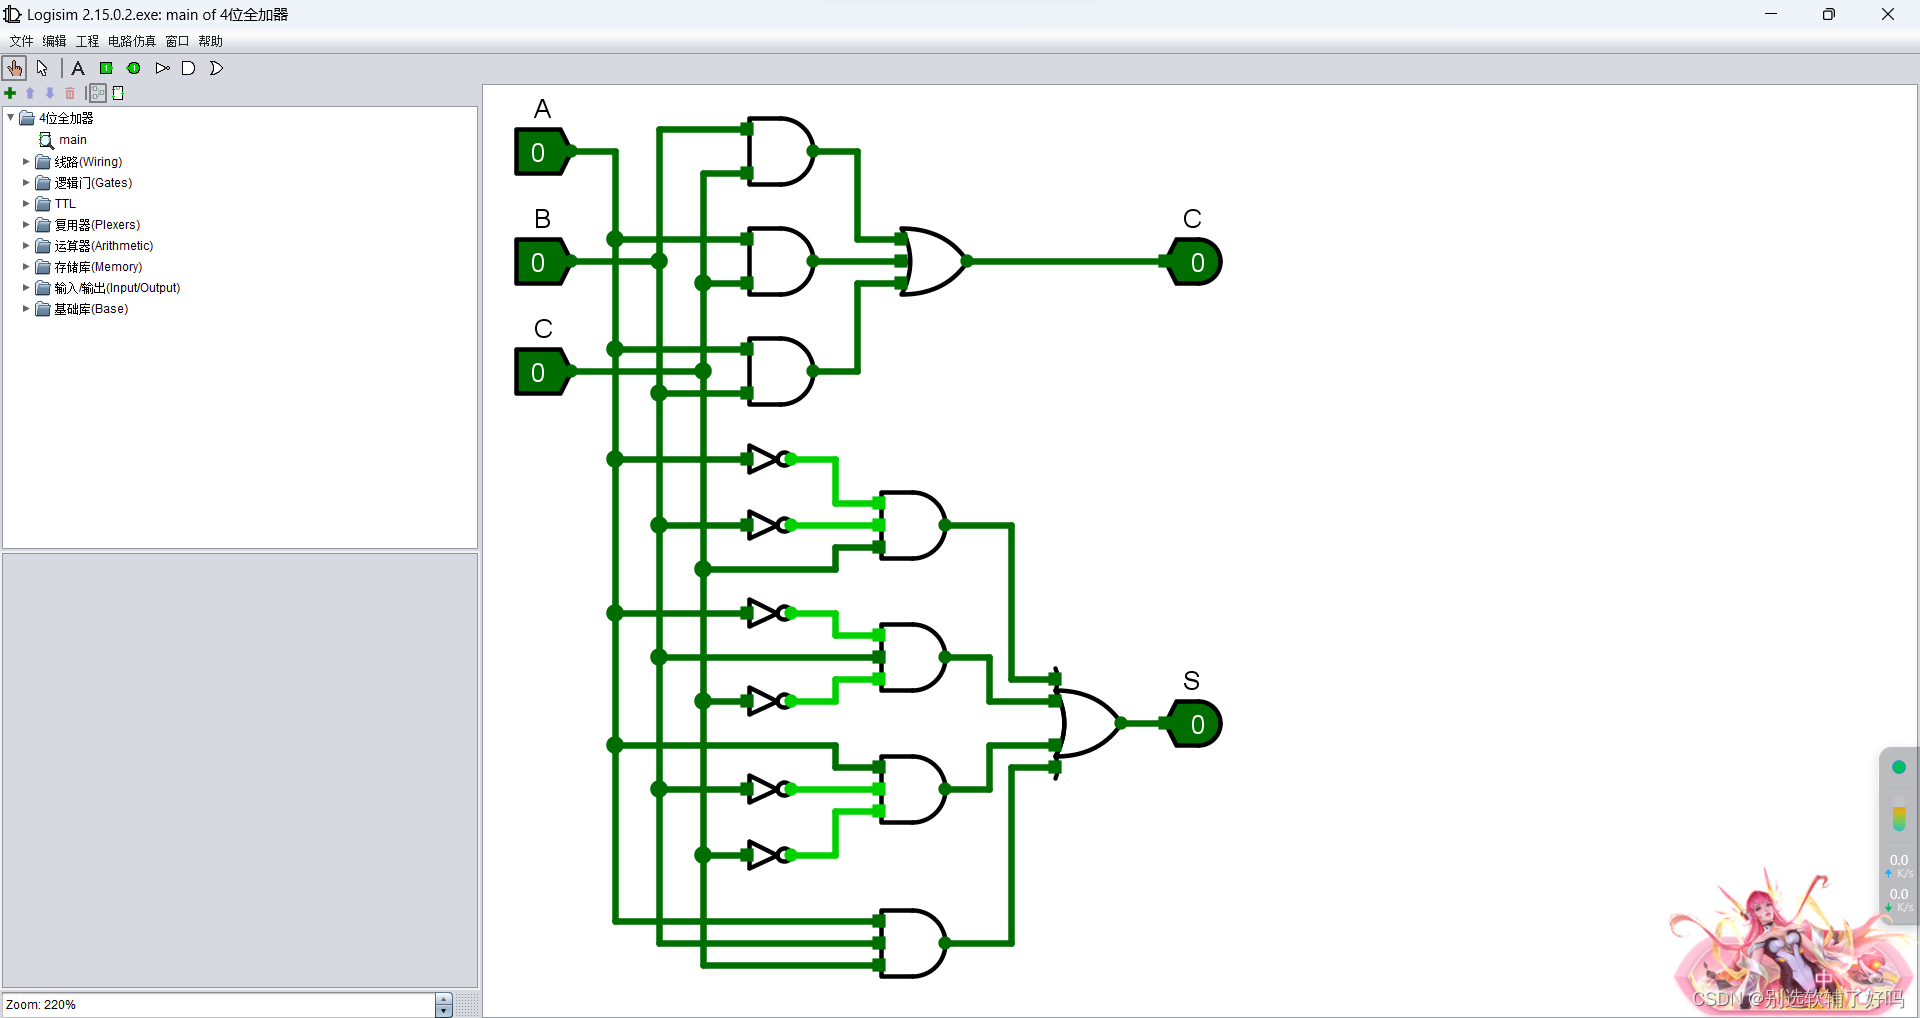Viewport: 1920px width, 1018px height.
Task: Select the Text label tool
Action: pos(78,68)
